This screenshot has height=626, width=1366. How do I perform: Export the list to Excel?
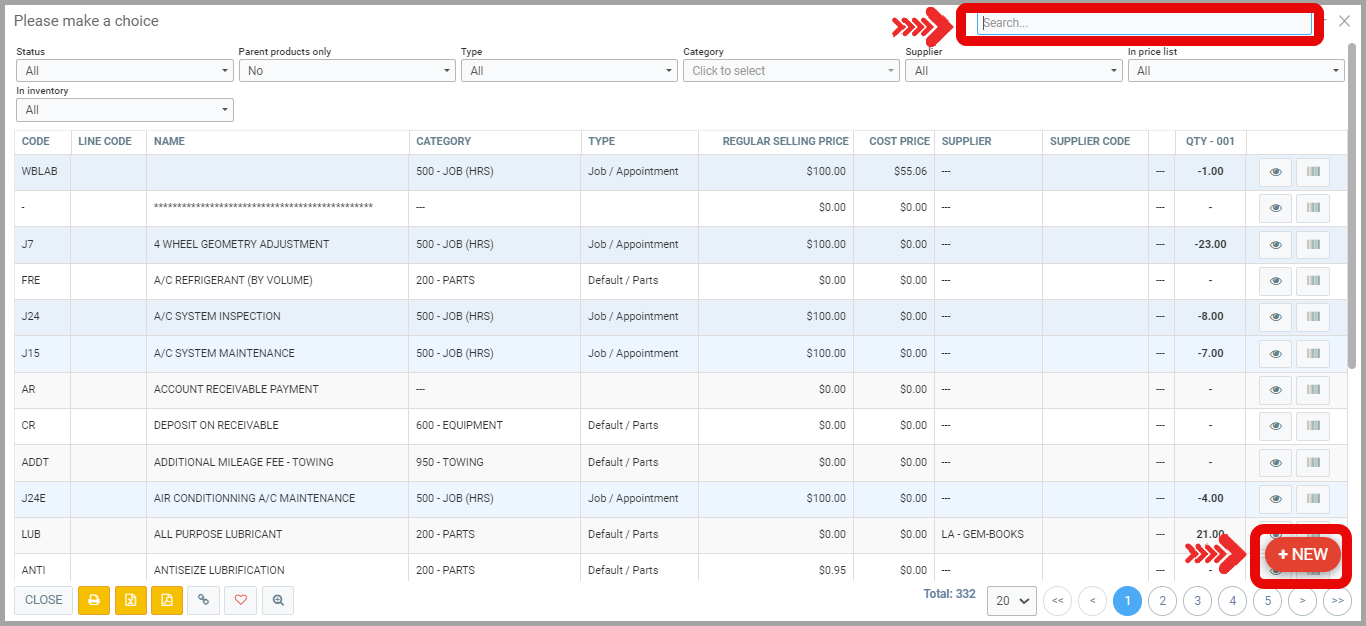pyautogui.click(x=130, y=600)
